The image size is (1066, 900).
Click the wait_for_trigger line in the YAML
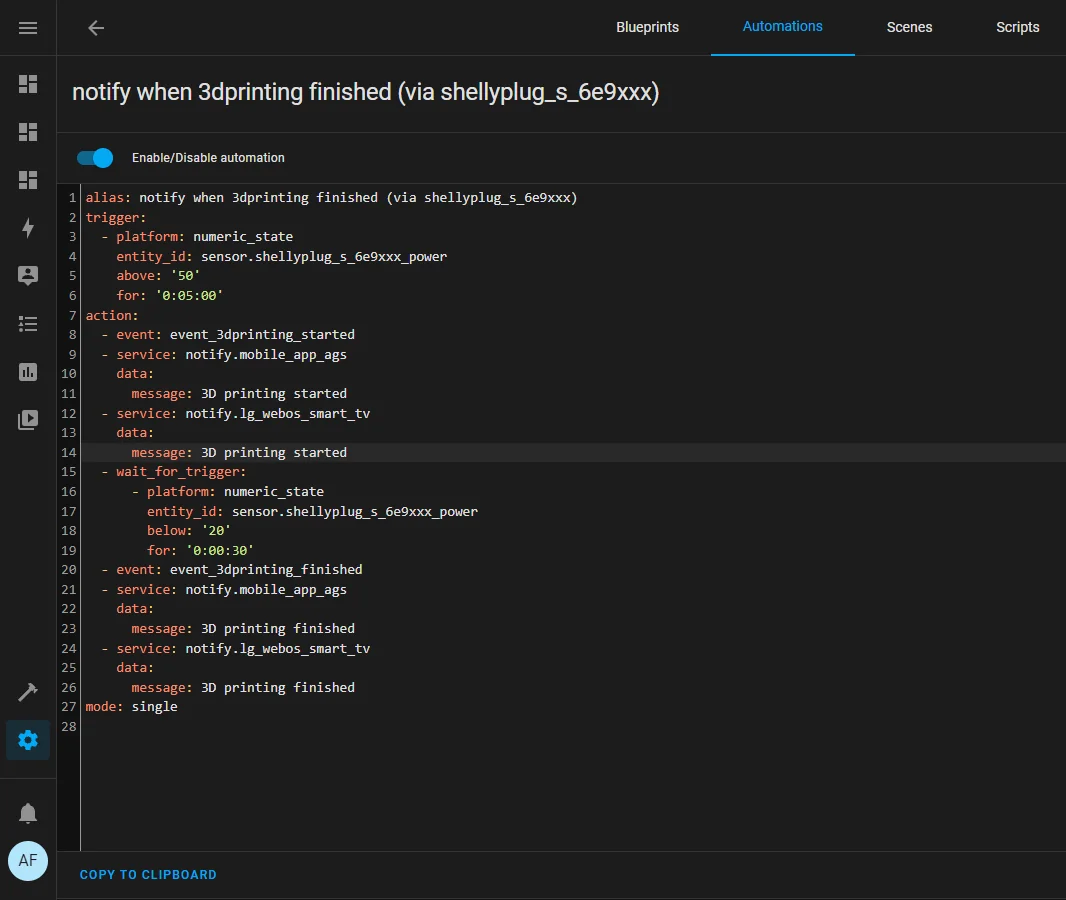(180, 472)
